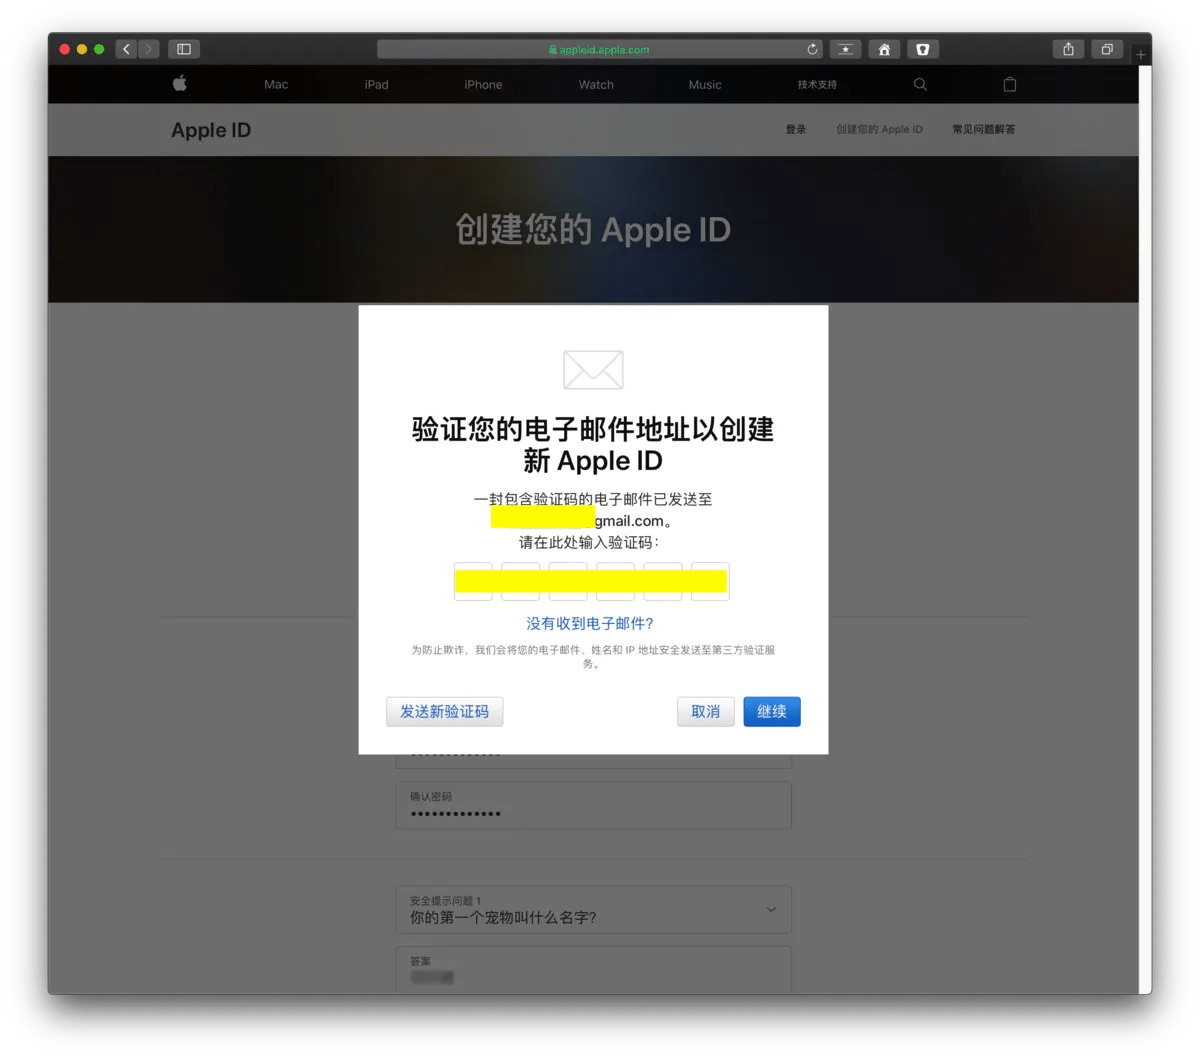The width and height of the screenshot is (1200, 1058).
Task: Click the 继续 continue button
Action: coord(771,712)
